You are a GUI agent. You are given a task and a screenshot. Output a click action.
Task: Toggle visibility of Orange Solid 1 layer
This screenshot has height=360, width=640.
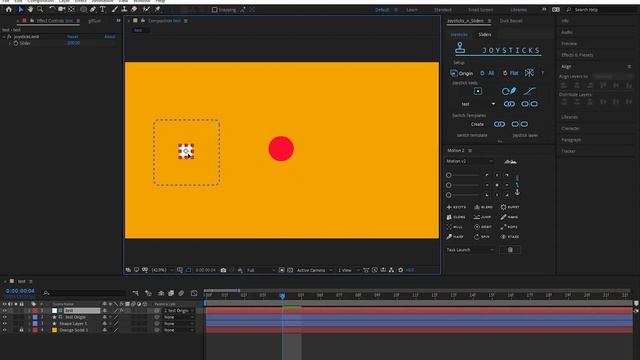tap(4, 330)
